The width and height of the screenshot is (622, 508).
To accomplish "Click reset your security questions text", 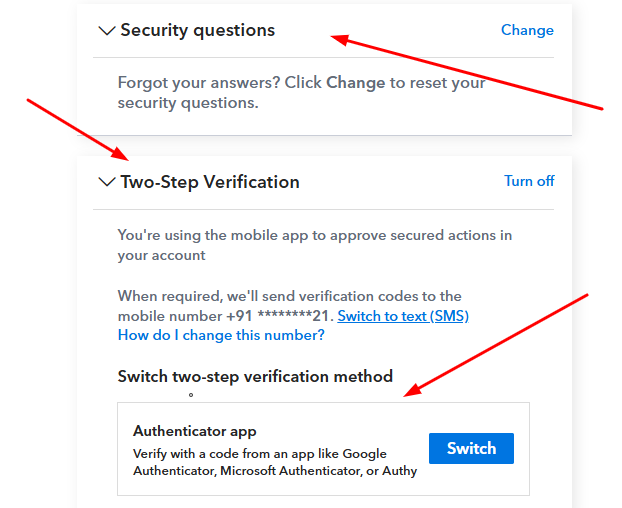I will [x=301, y=93].
